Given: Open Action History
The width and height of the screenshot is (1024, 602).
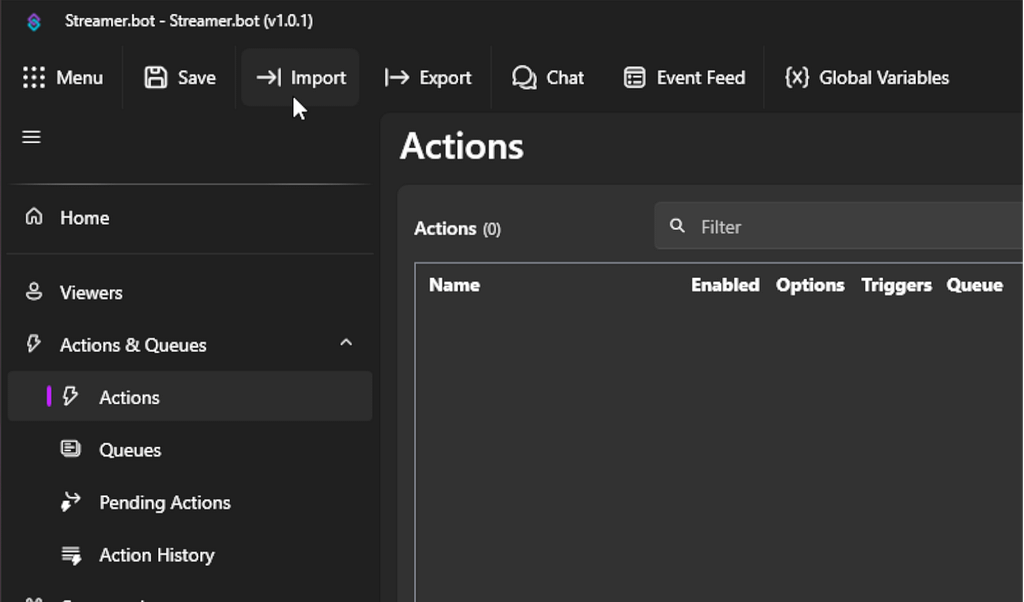Looking at the screenshot, I should (x=156, y=555).
